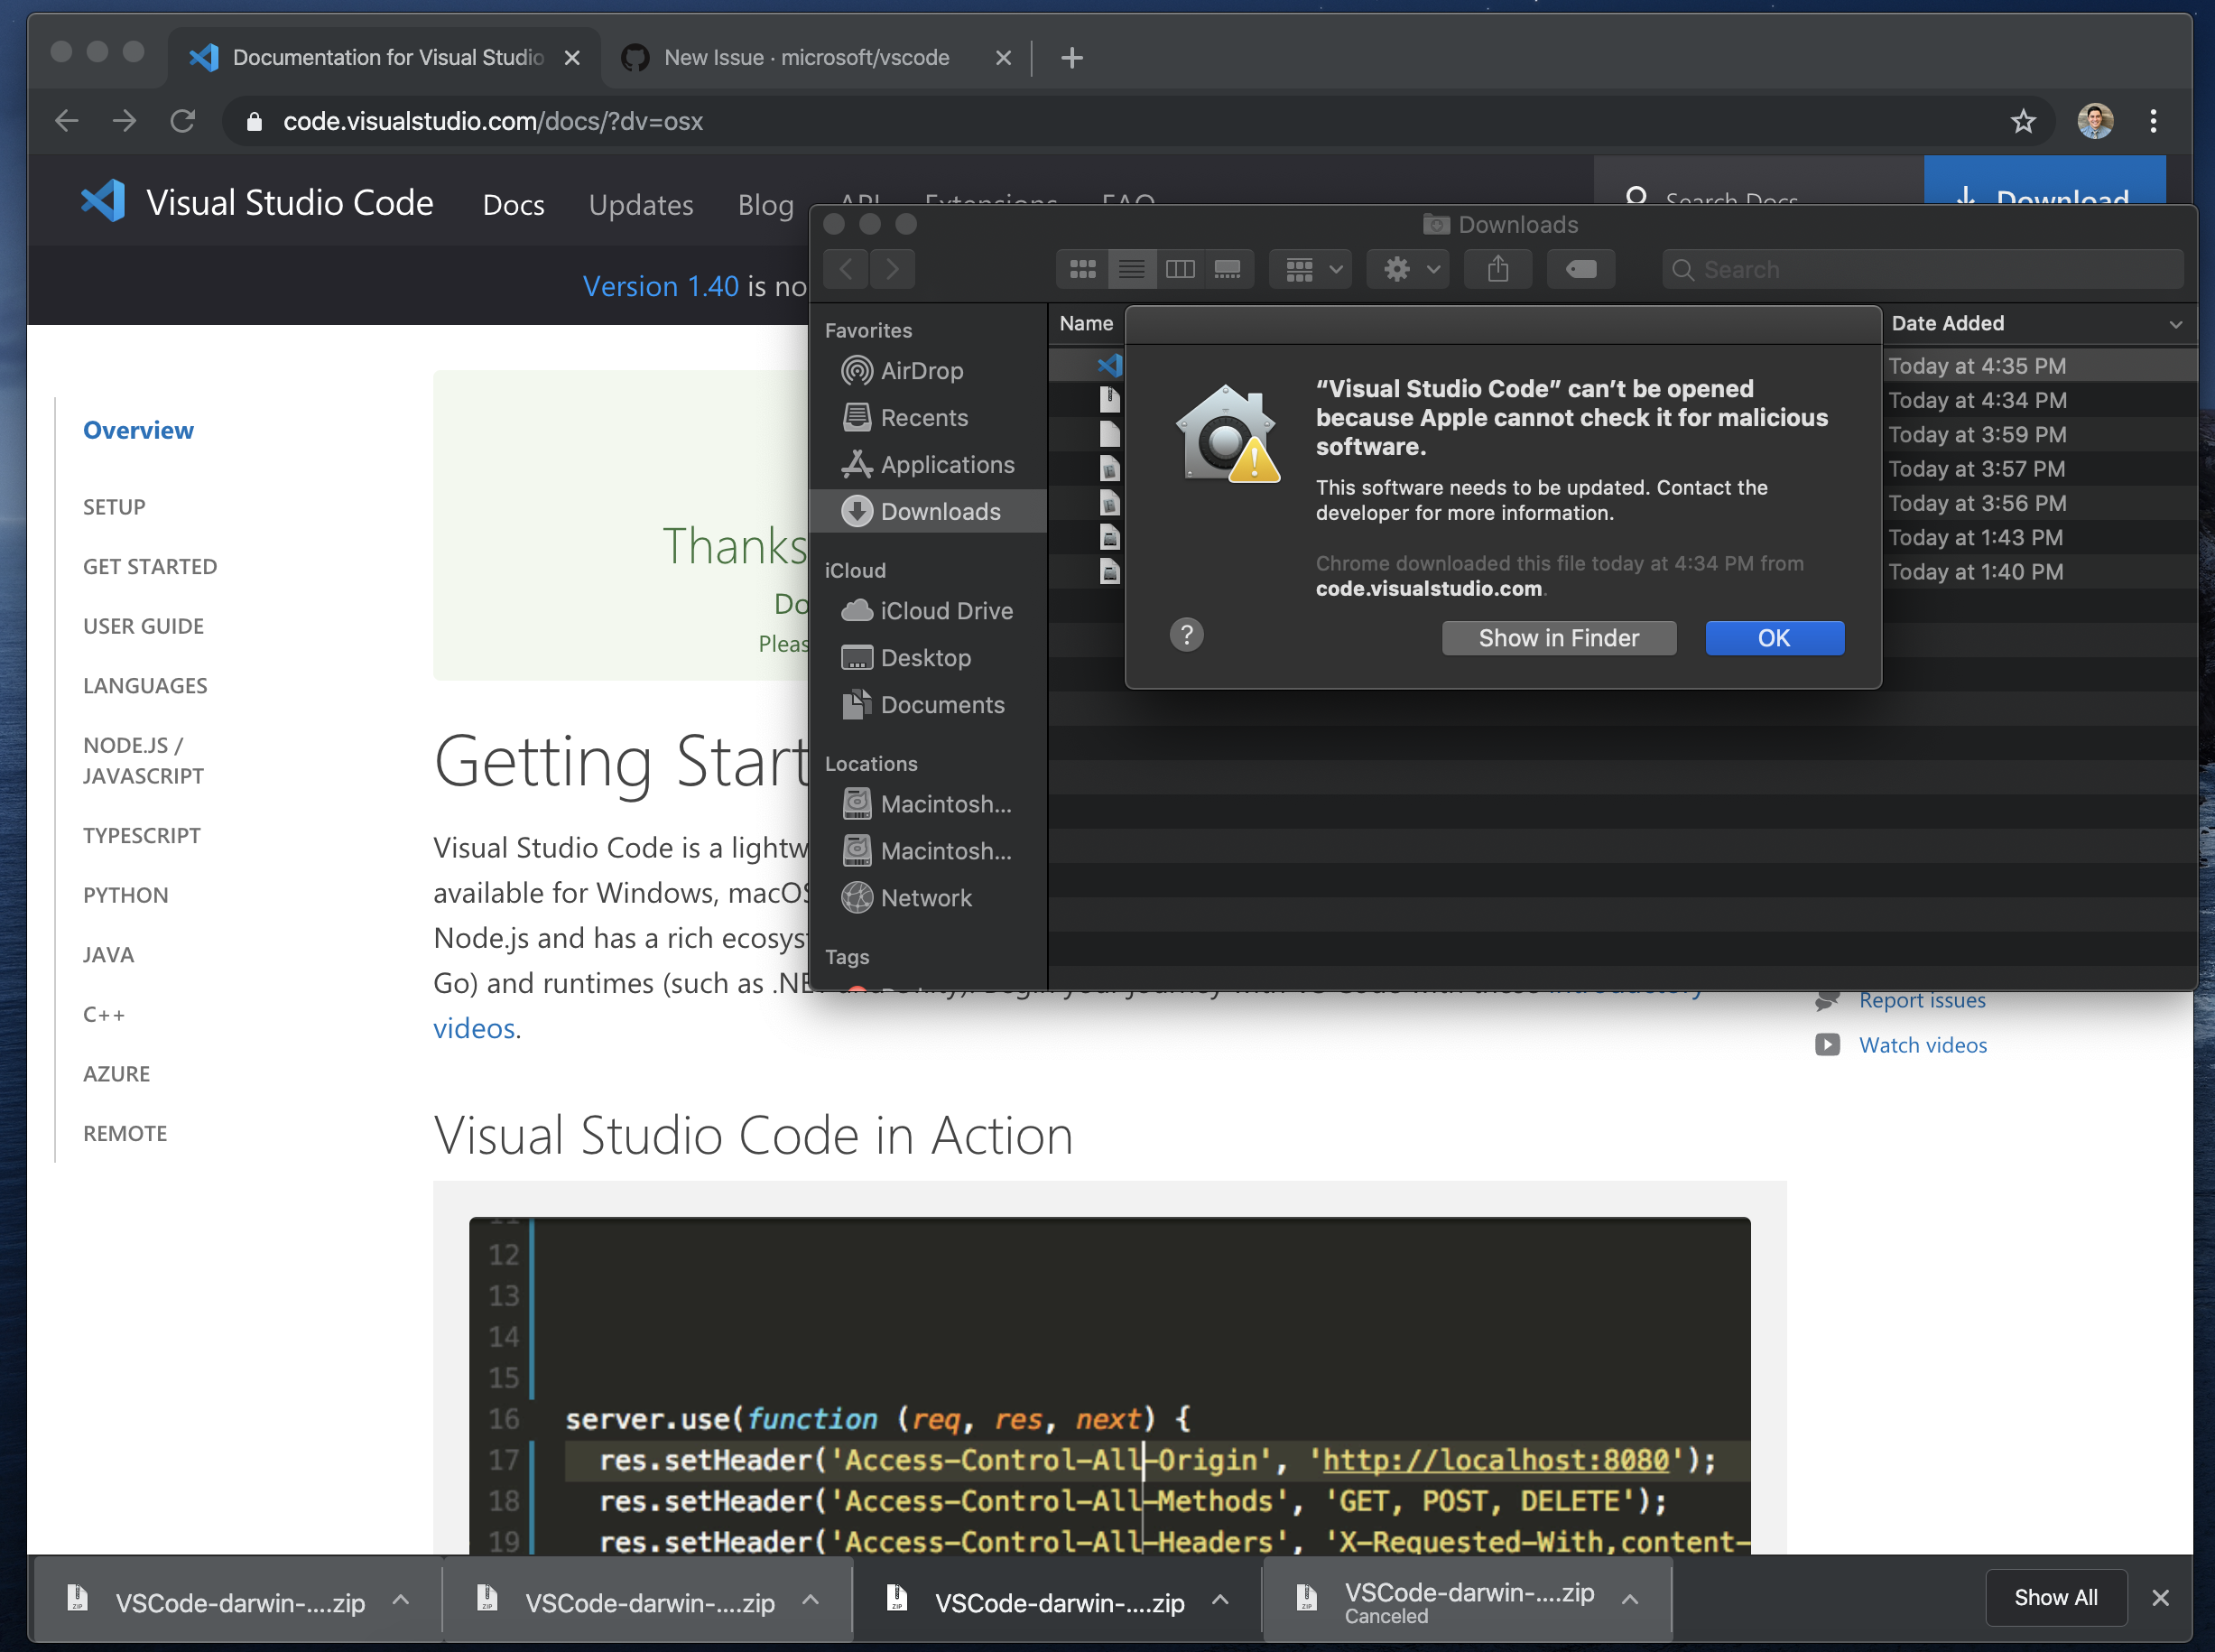Viewport: 2215px width, 1652px height.
Task: Open Docs in the site navigation
Action: 513,204
